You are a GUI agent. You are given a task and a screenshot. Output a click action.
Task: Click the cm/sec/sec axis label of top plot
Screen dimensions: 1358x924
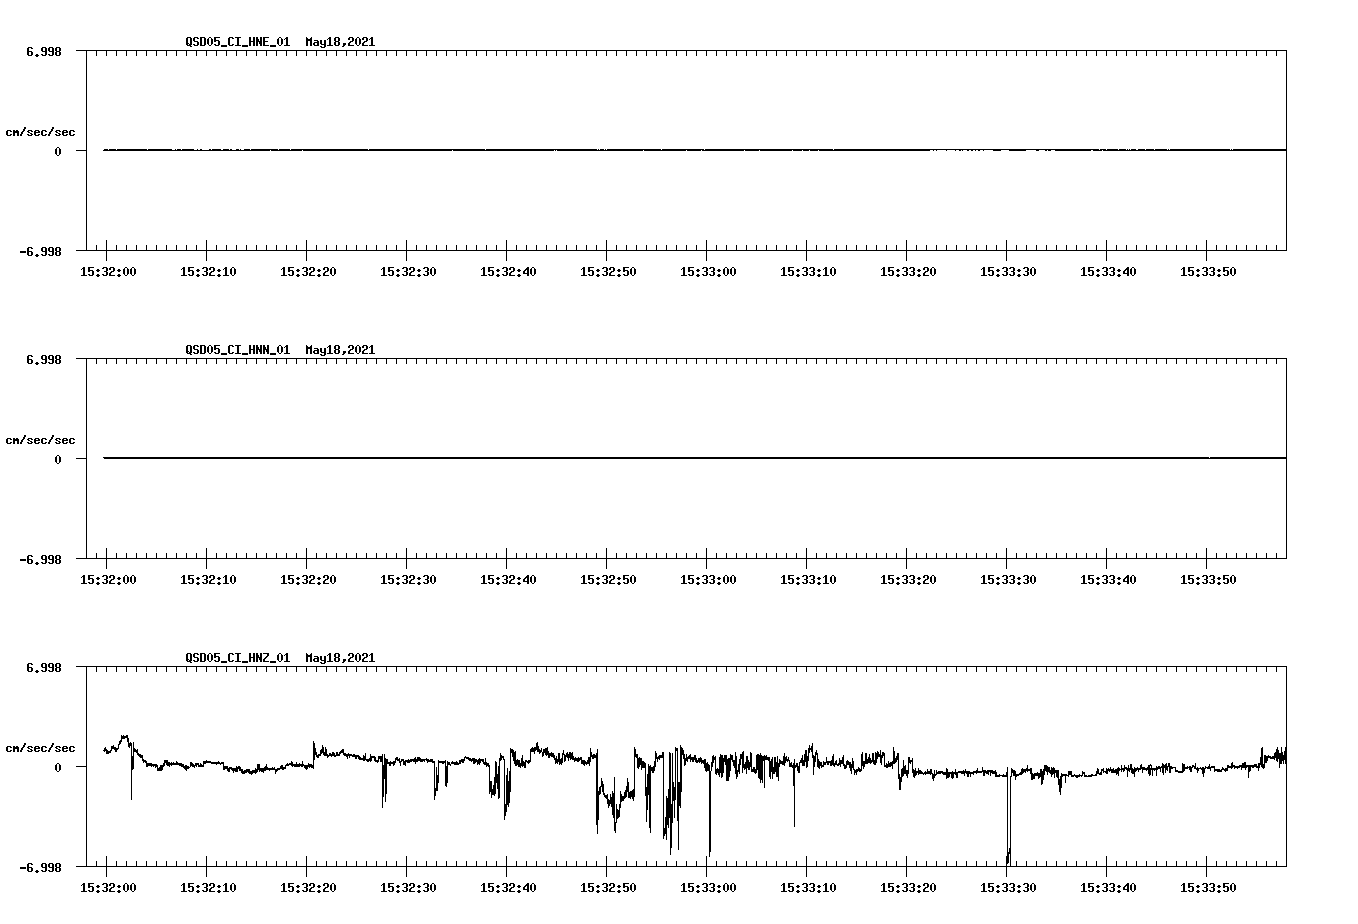click(41, 131)
